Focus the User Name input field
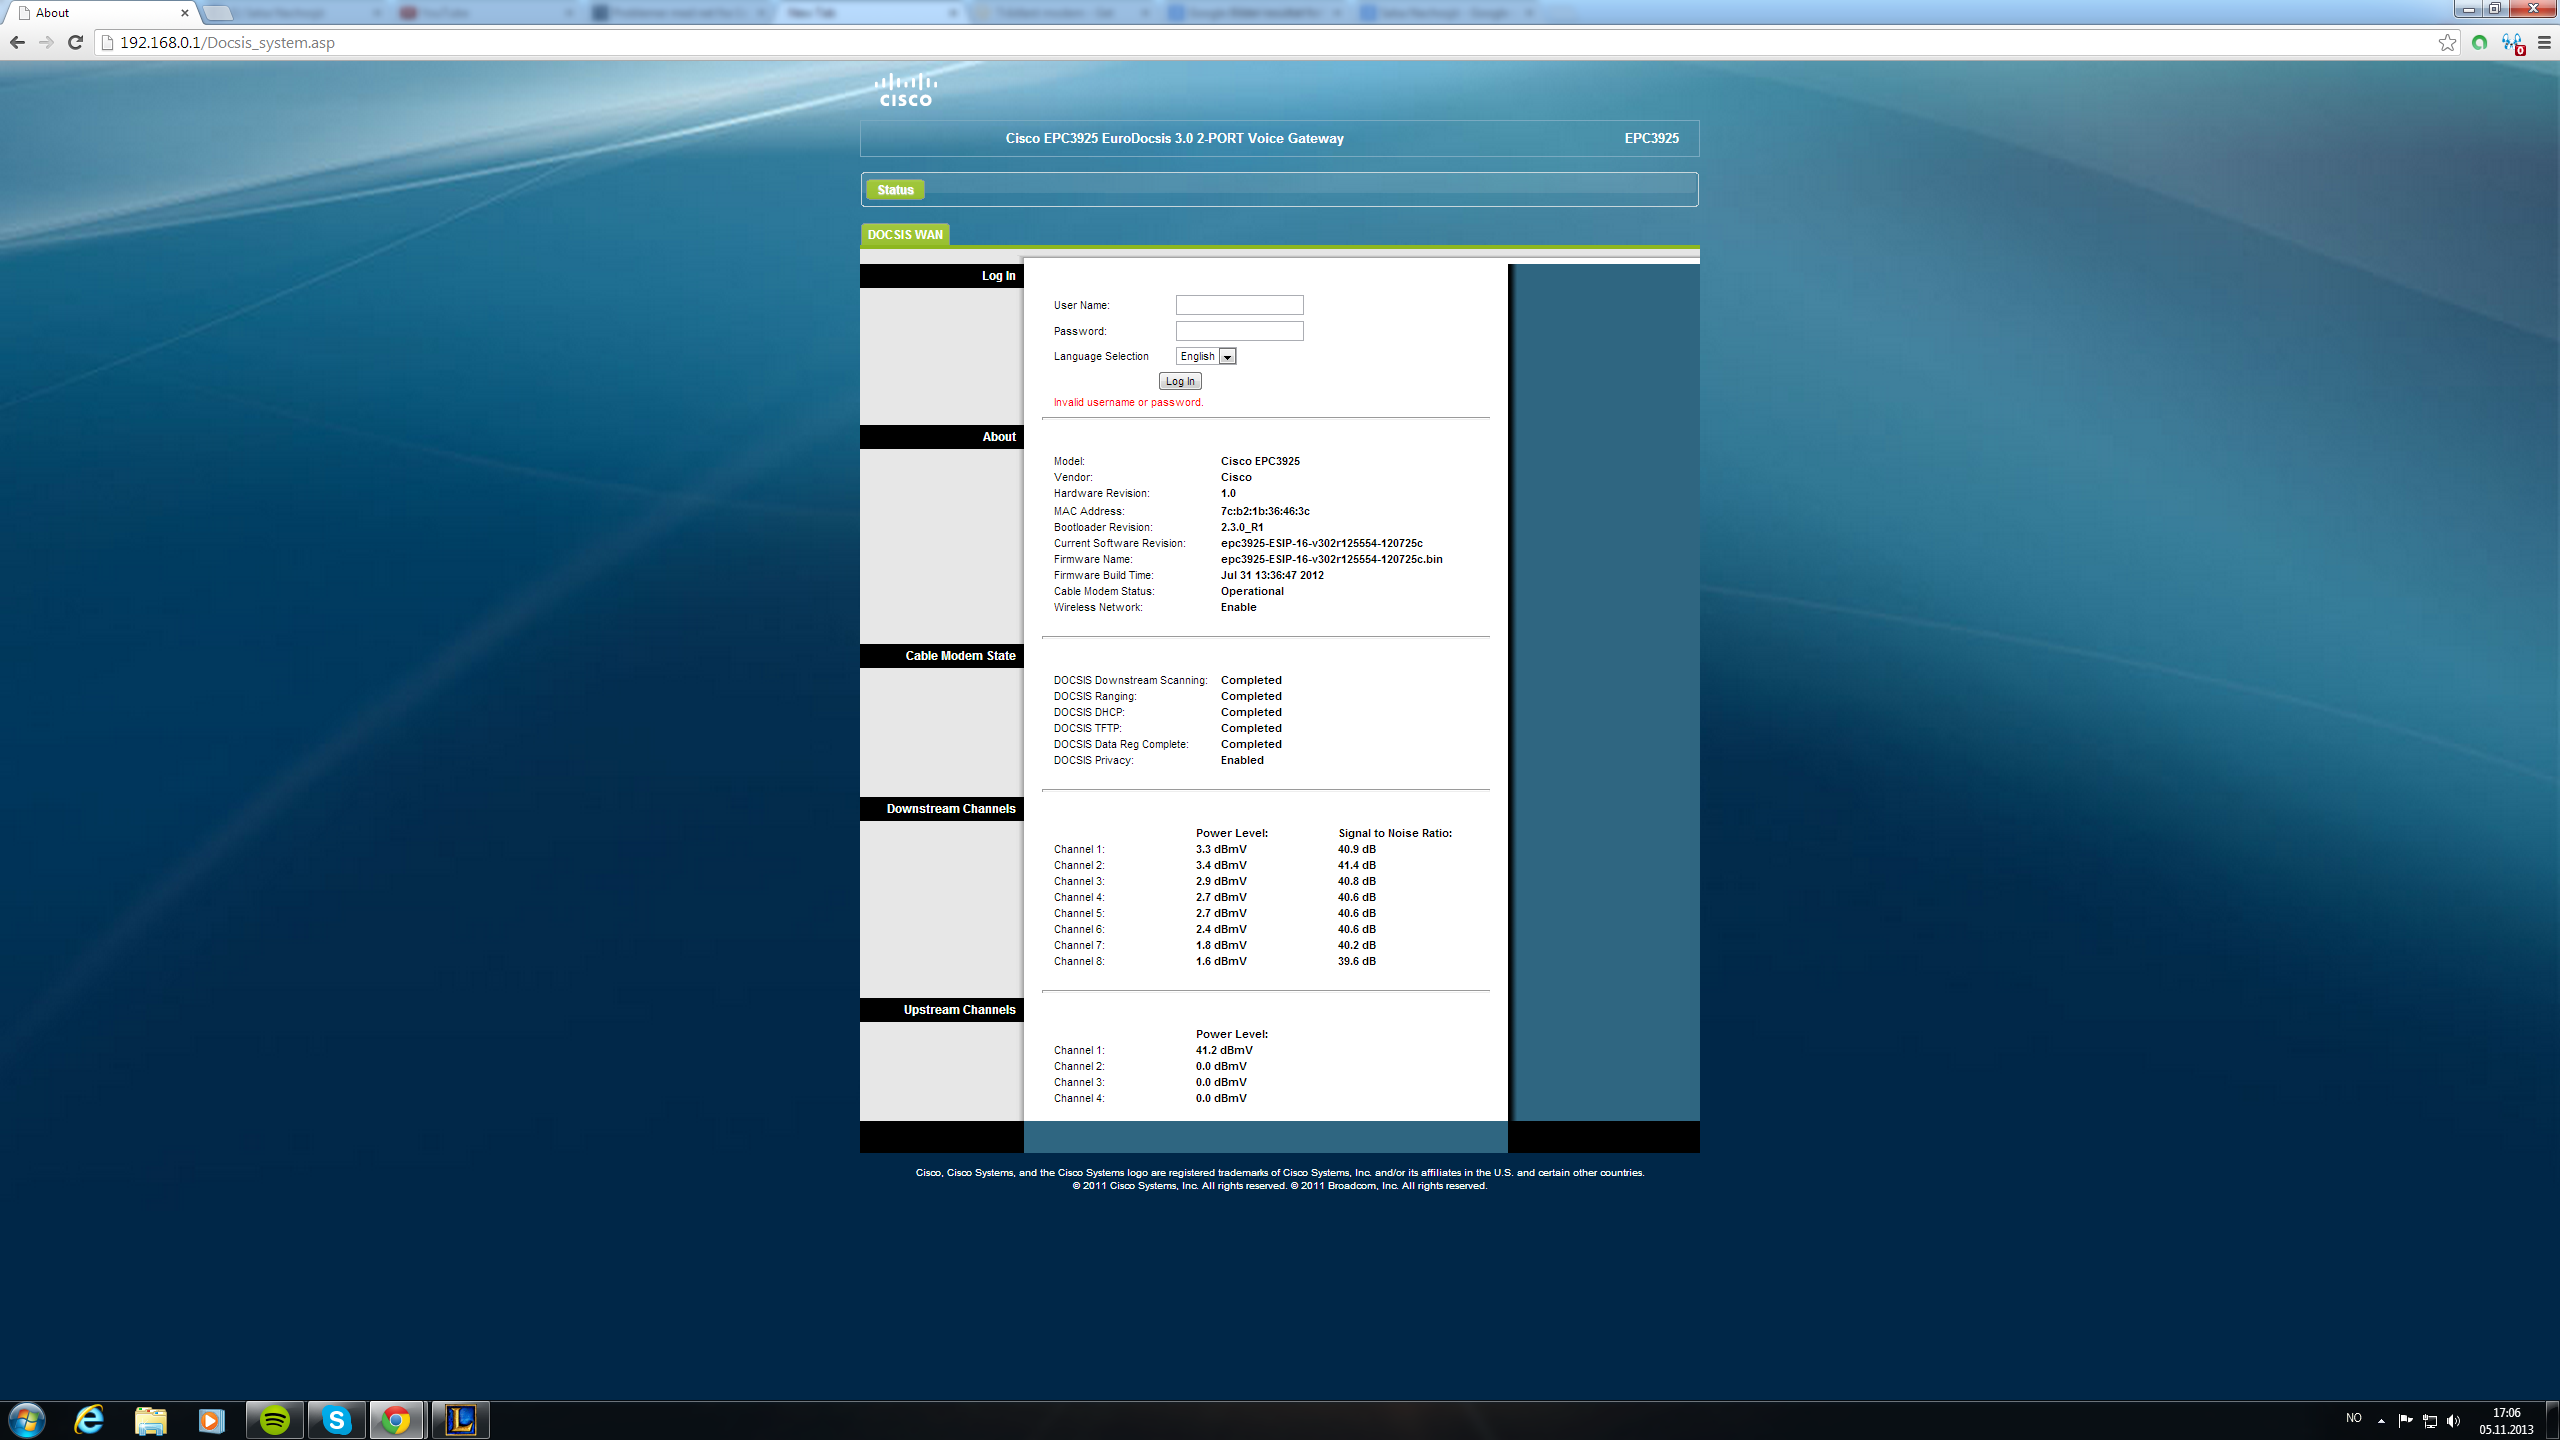The width and height of the screenshot is (2560, 1440). coord(1239,305)
